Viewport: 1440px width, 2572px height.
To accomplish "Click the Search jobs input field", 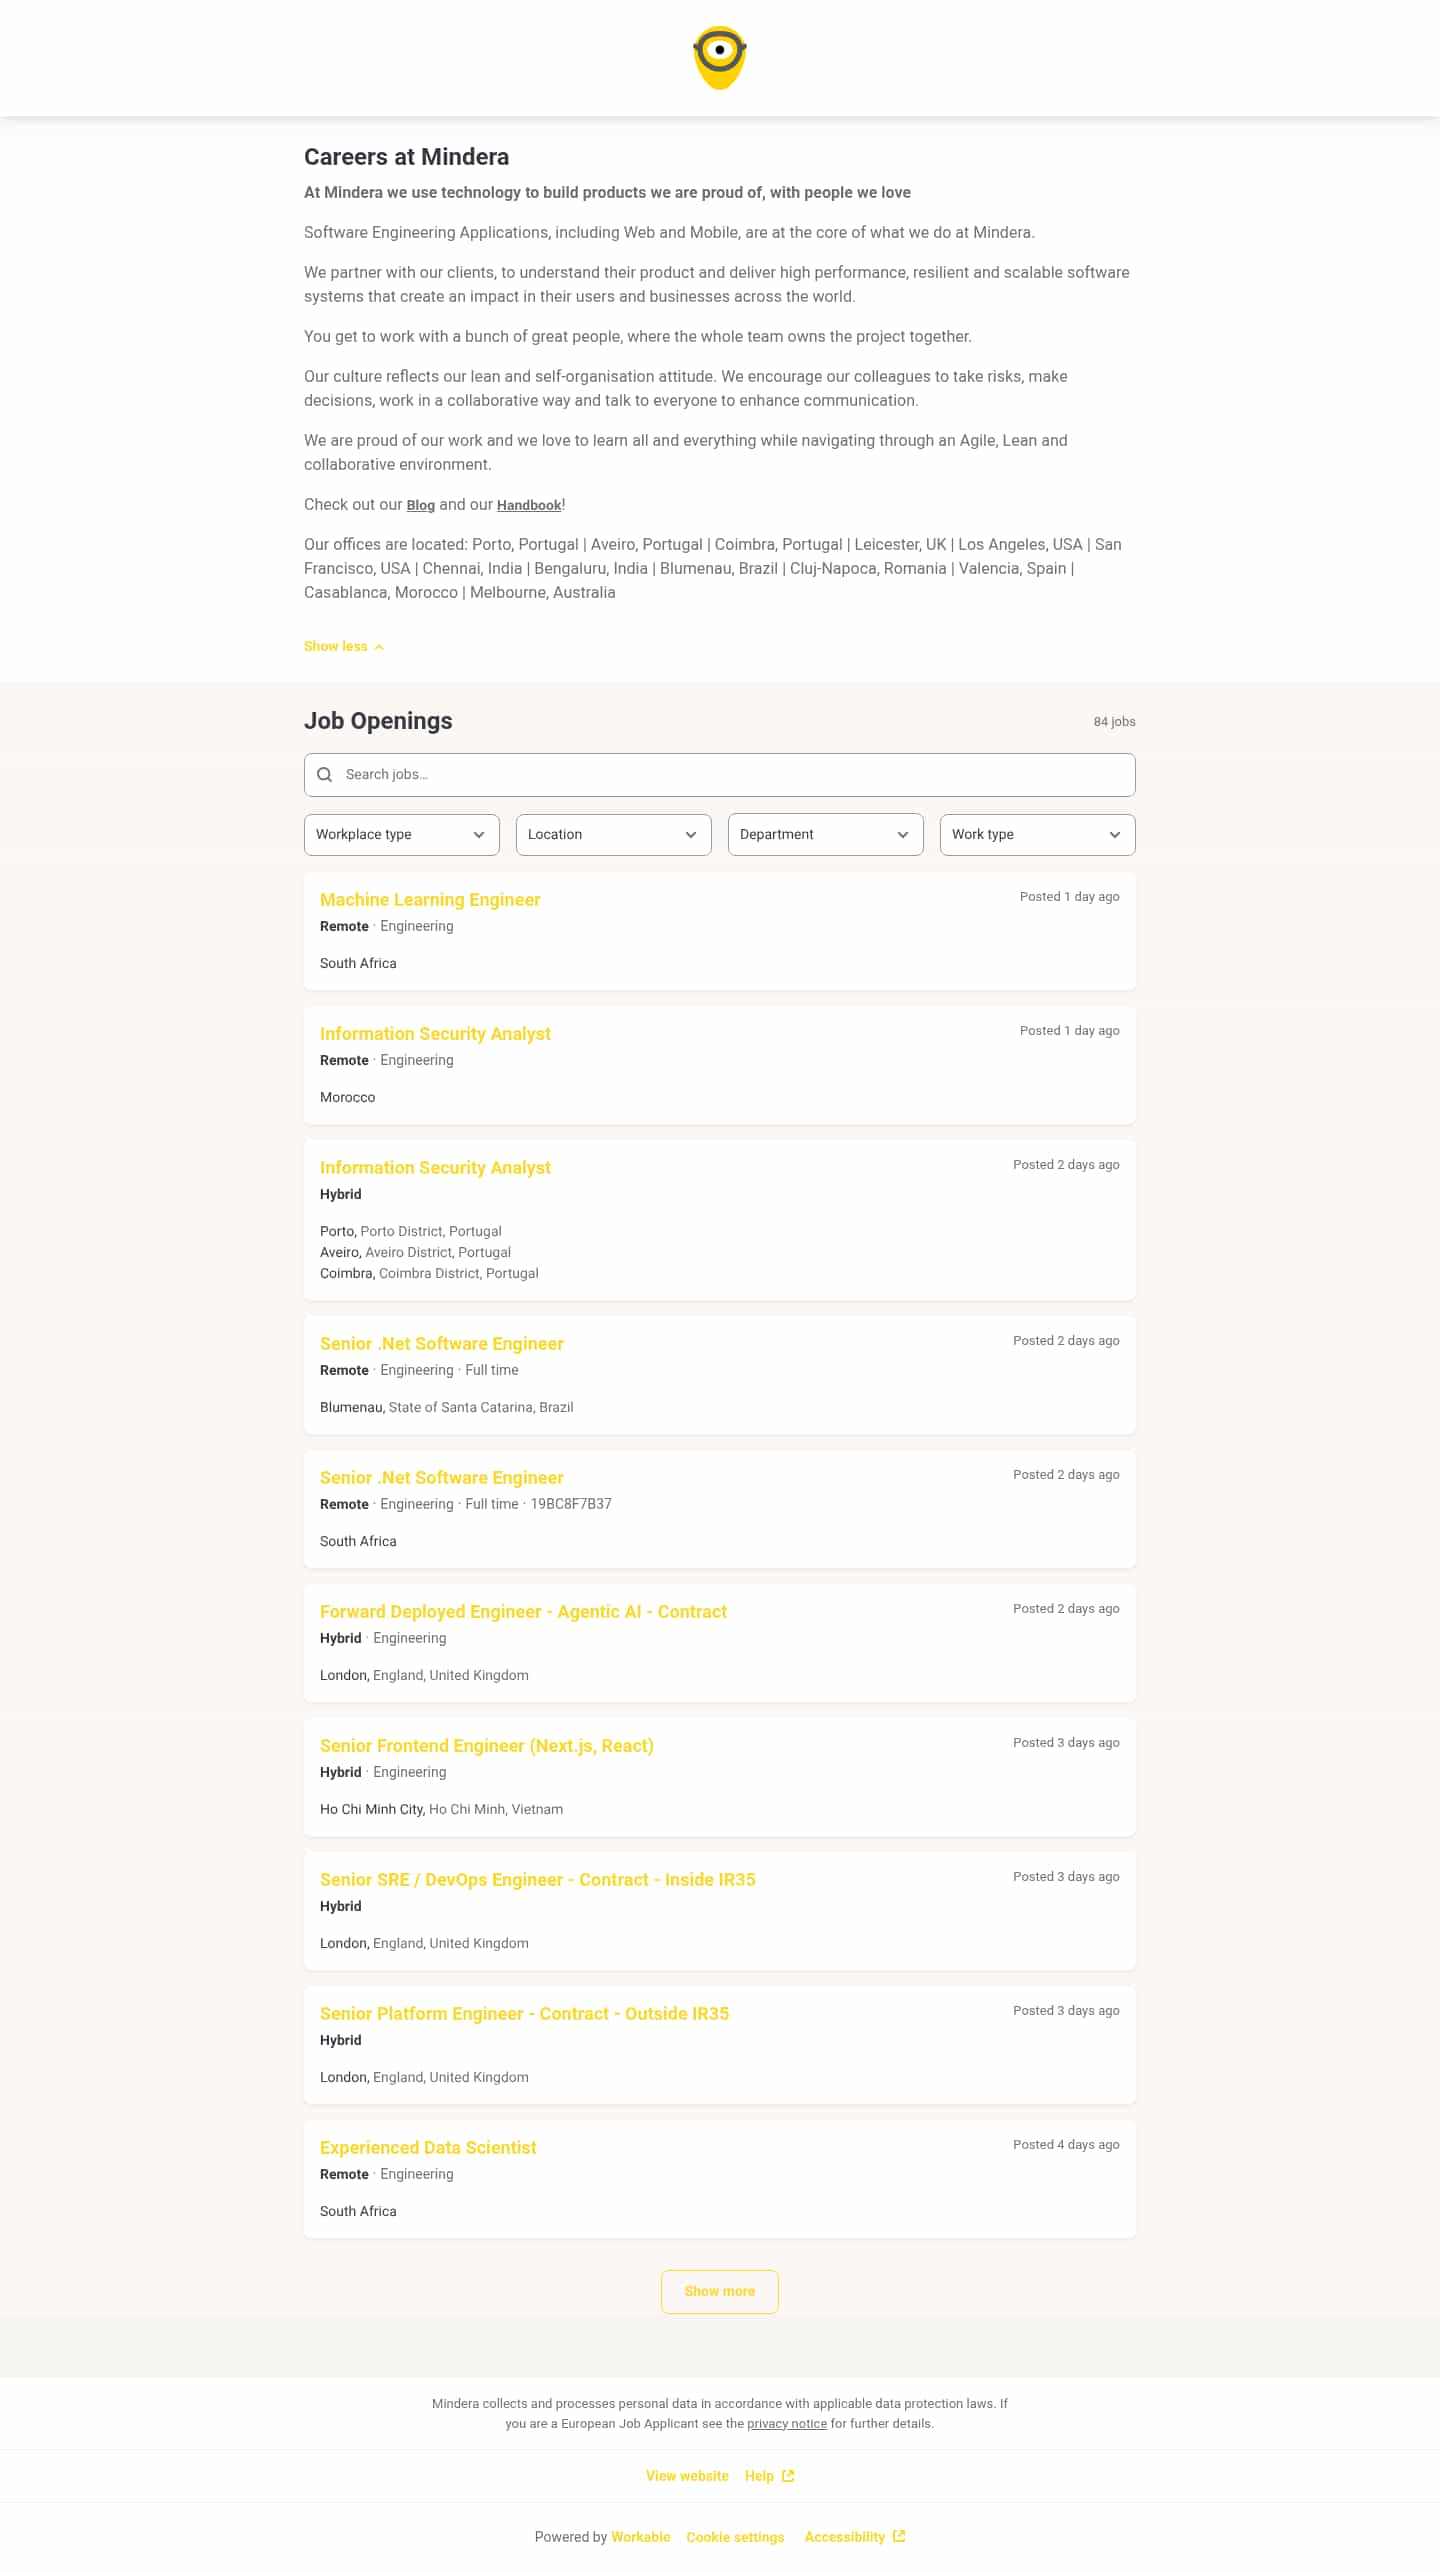I will point(719,775).
